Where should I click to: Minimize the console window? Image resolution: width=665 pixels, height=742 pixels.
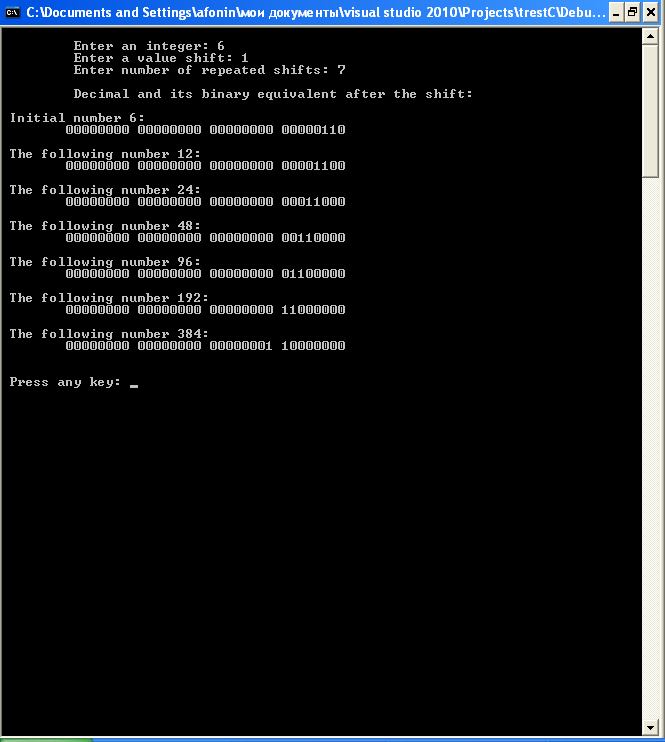point(616,12)
